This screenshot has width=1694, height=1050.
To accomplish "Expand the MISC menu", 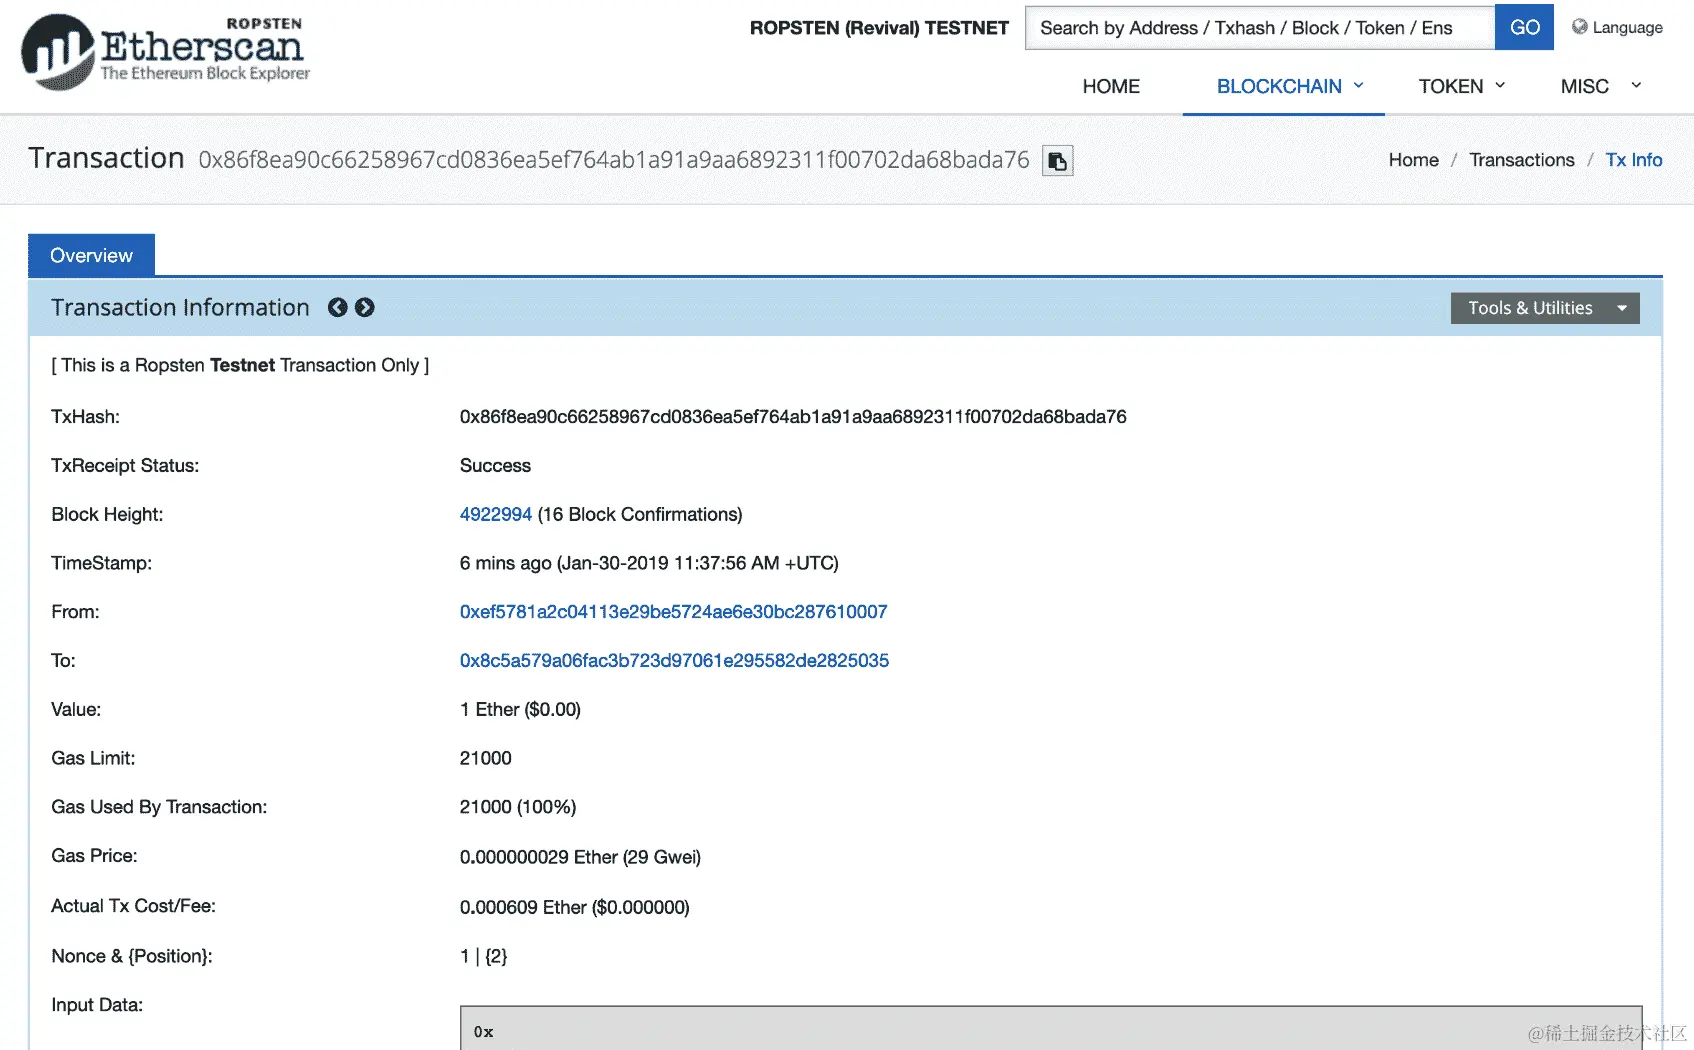I will (1601, 86).
